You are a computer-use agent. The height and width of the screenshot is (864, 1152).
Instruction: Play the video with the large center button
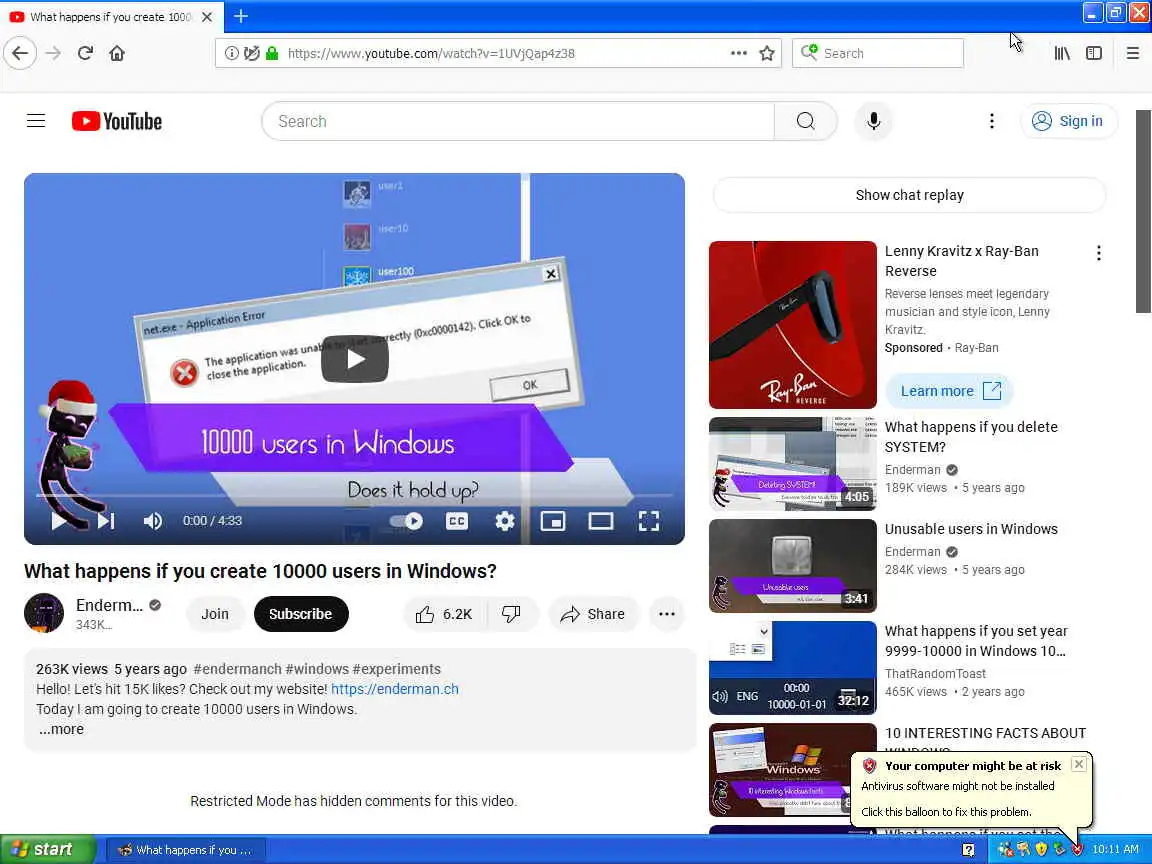point(355,359)
